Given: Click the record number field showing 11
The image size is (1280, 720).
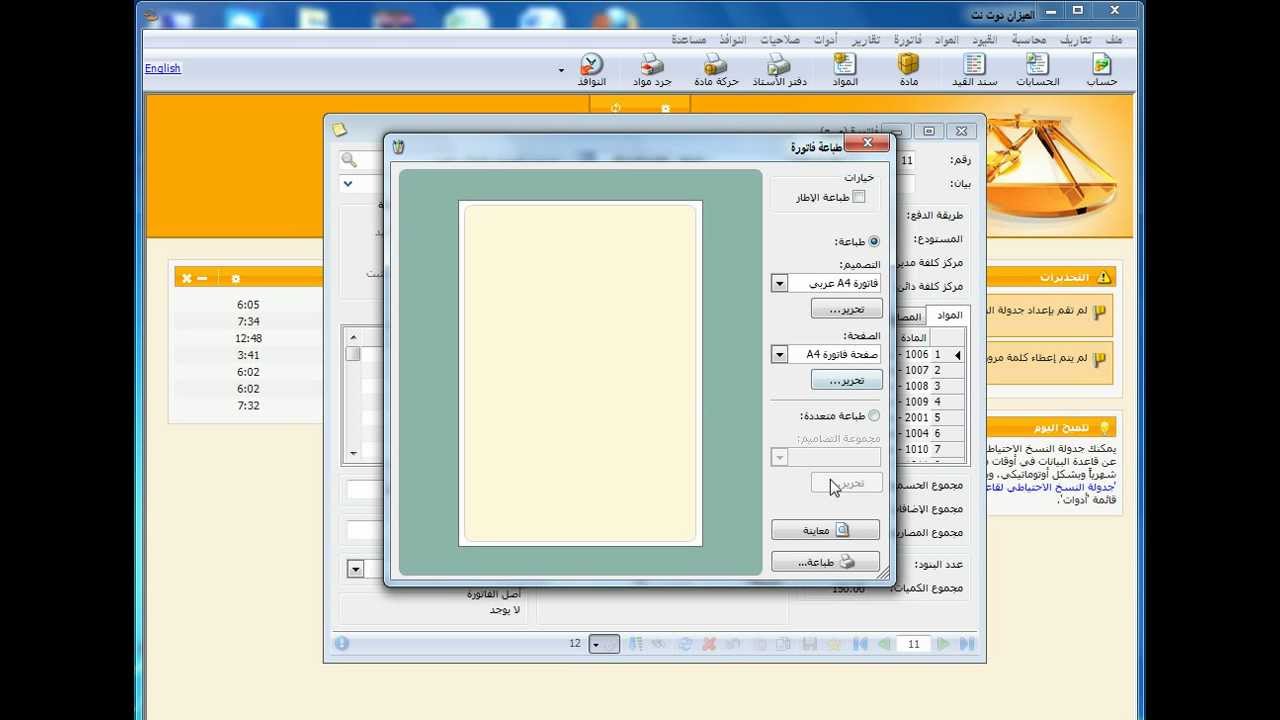Looking at the screenshot, I should 913,644.
